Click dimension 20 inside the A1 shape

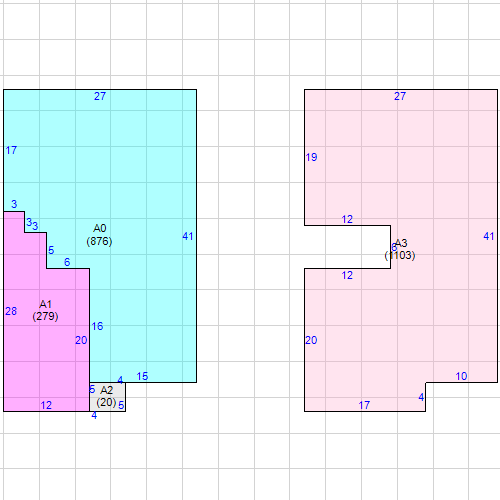pos(81,340)
